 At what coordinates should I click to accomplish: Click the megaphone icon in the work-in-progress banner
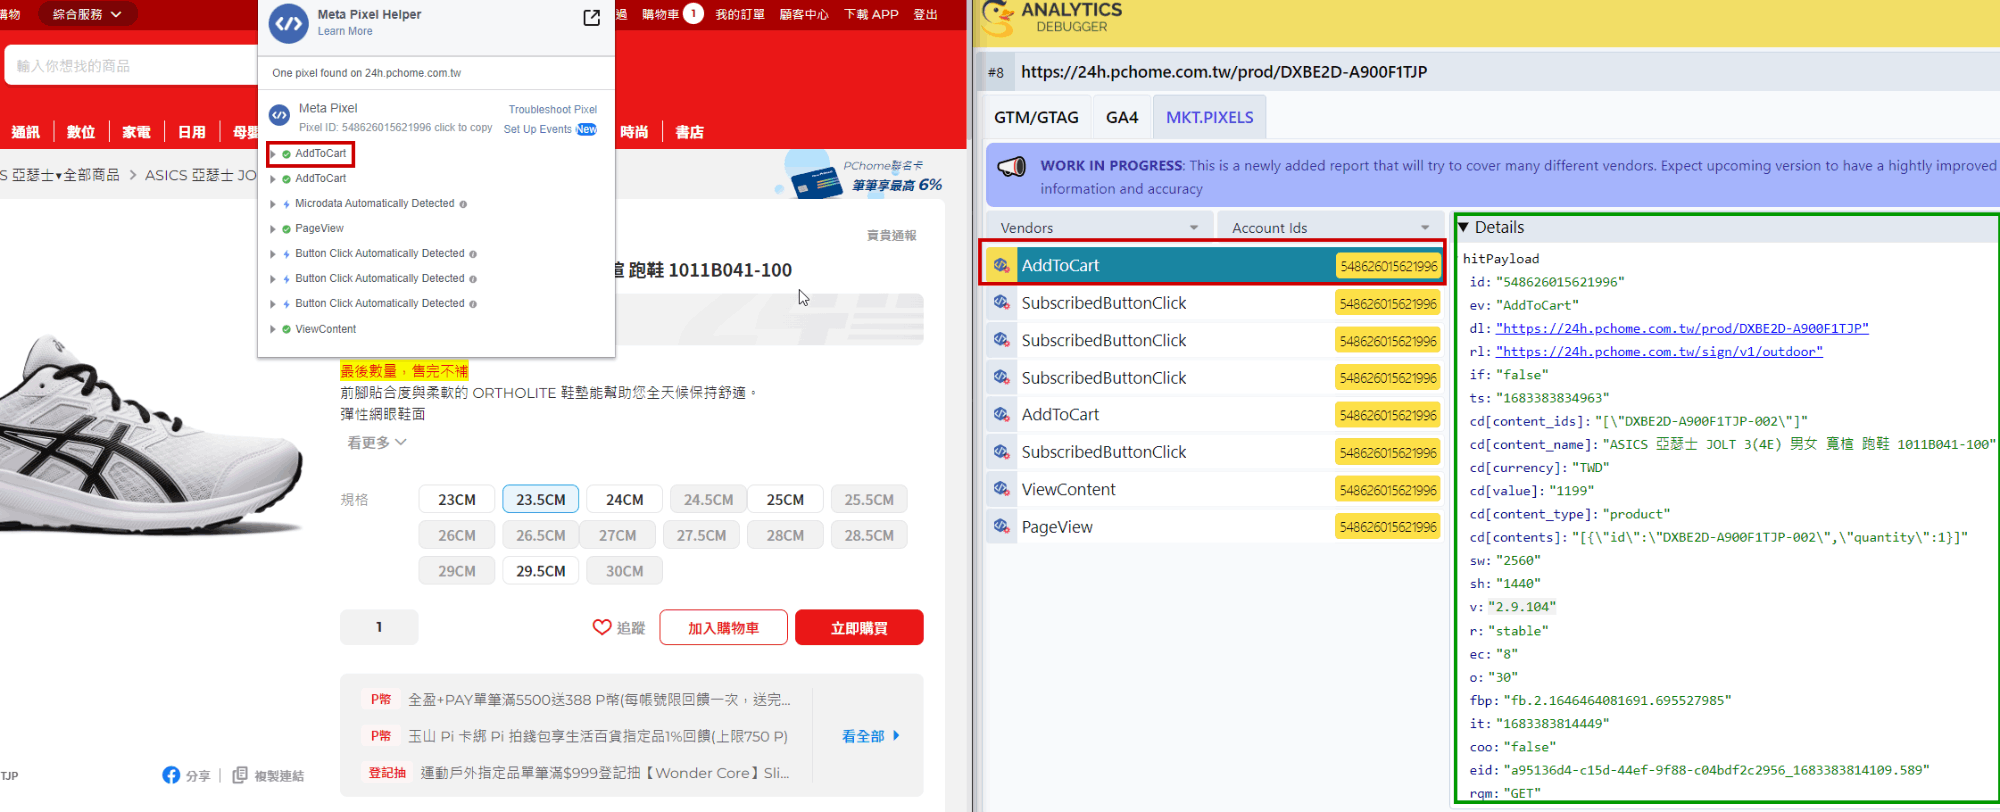(1012, 166)
